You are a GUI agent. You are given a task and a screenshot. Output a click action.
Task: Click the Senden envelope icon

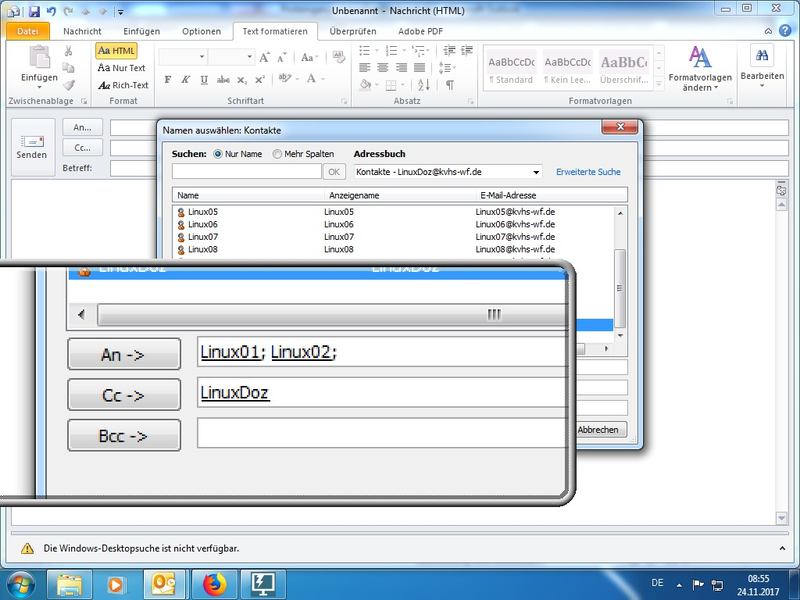[x=32, y=141]
